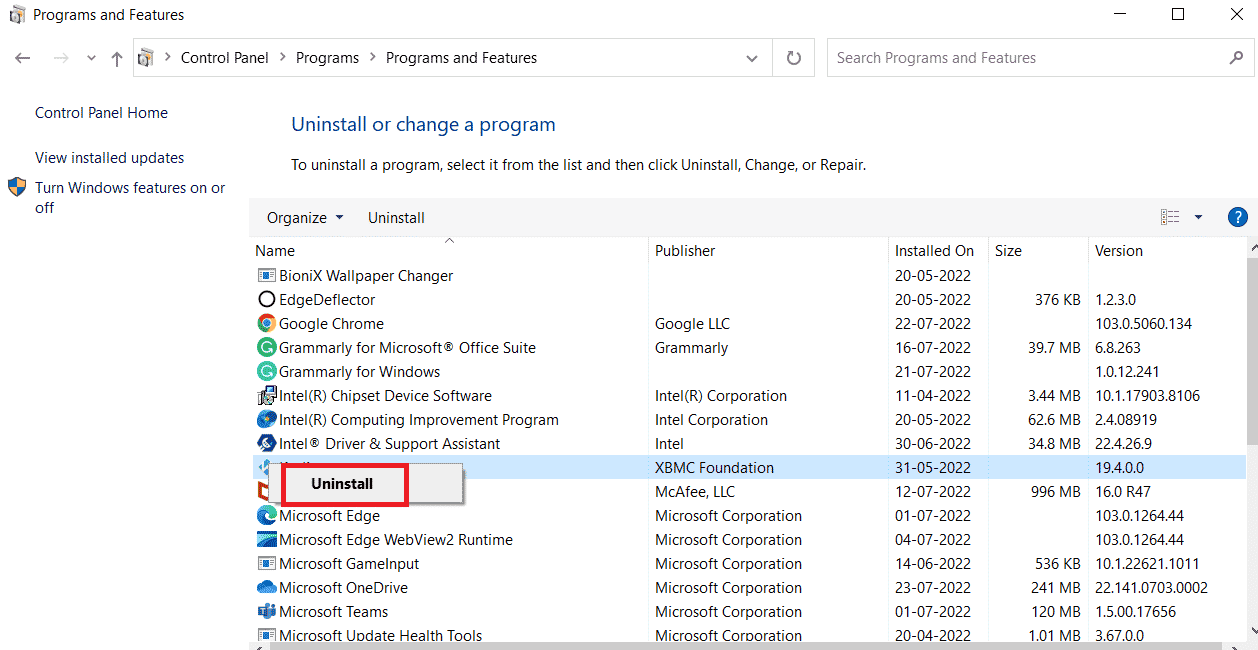This screenshot has width=1258, height=650.
Task: Navigate to Programs in the breadcrumb bar
Action: [x=327, y=57]
